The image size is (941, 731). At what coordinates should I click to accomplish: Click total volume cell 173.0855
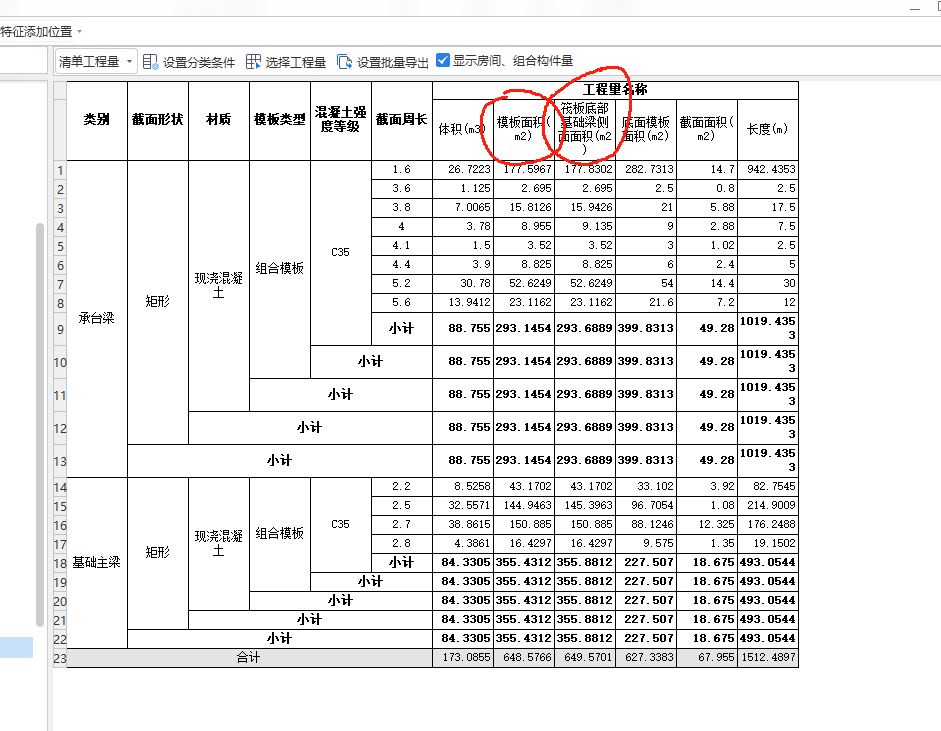click(x=463, y=658)
